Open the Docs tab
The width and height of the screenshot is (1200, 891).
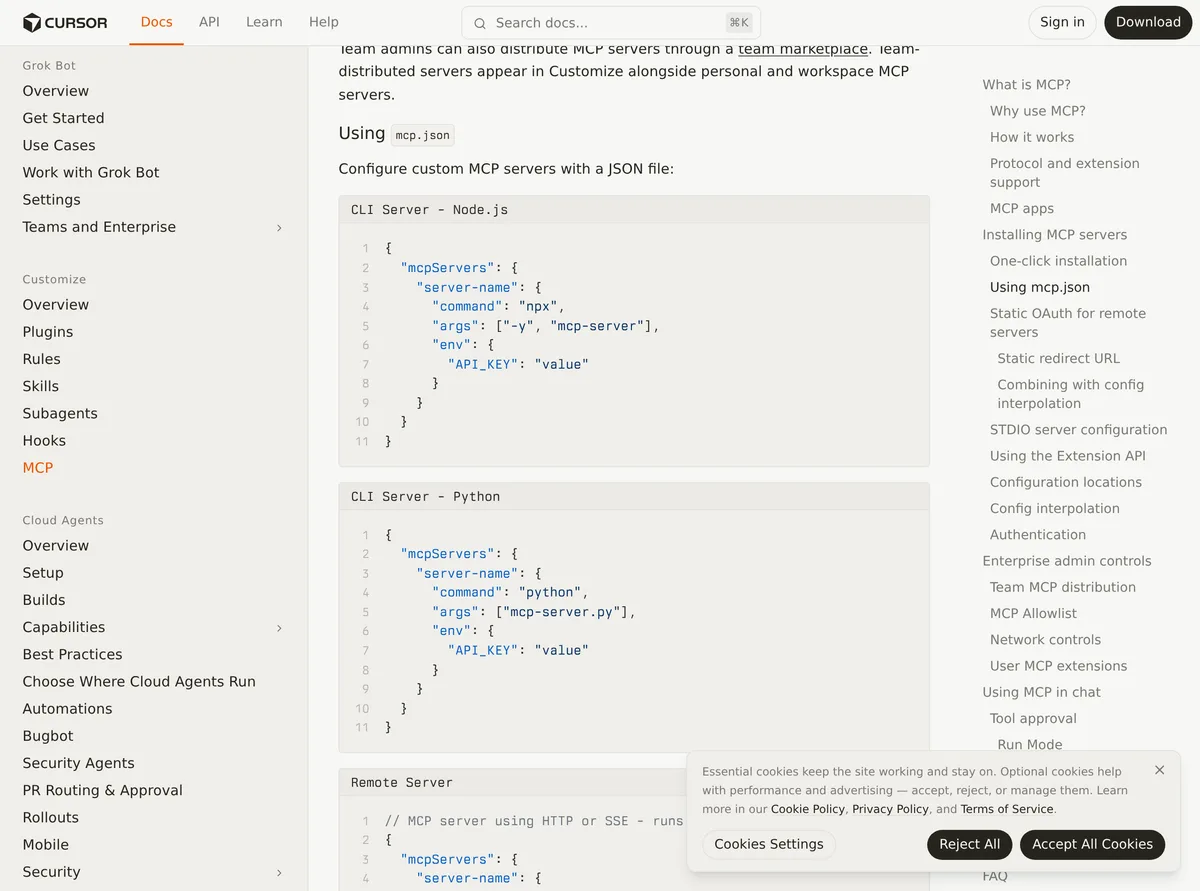tap(156, 22)
